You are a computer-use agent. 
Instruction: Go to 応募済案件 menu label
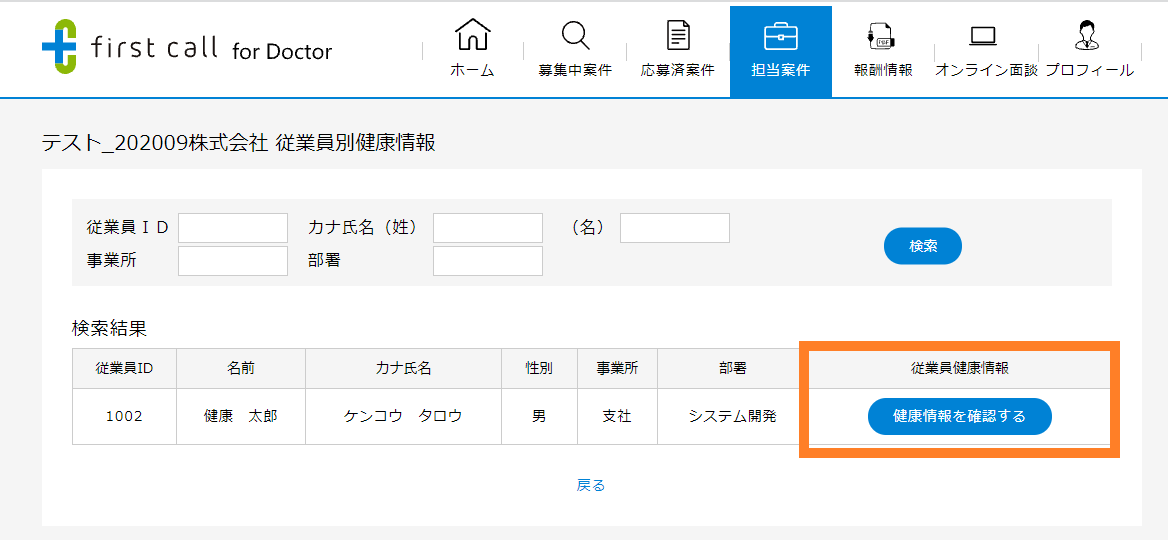point(677,71)
